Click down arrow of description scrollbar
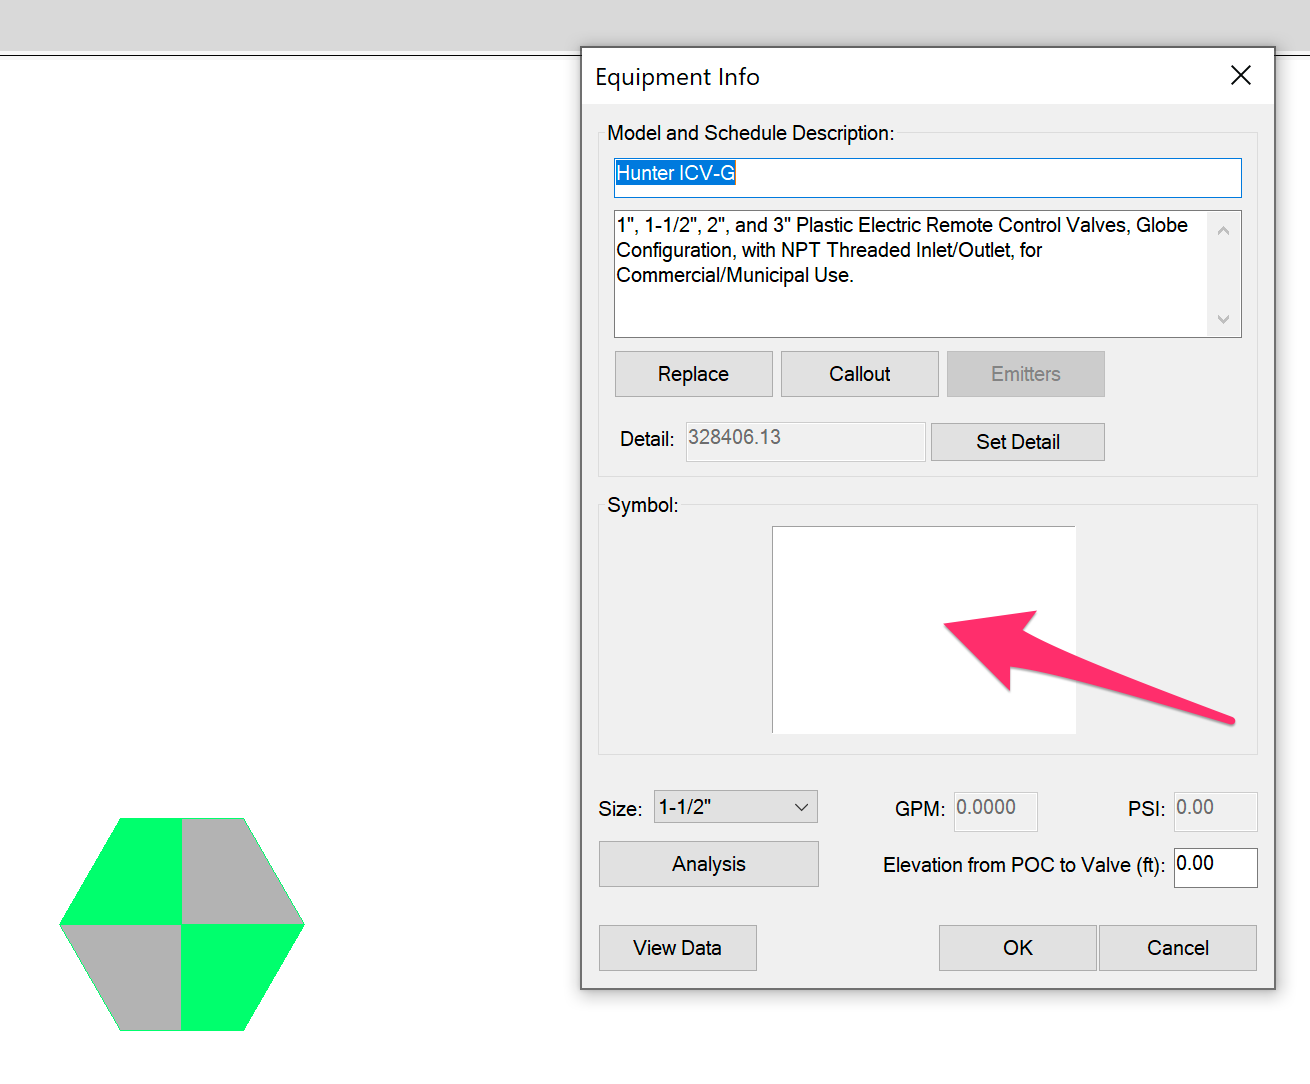 (1223, 319)
